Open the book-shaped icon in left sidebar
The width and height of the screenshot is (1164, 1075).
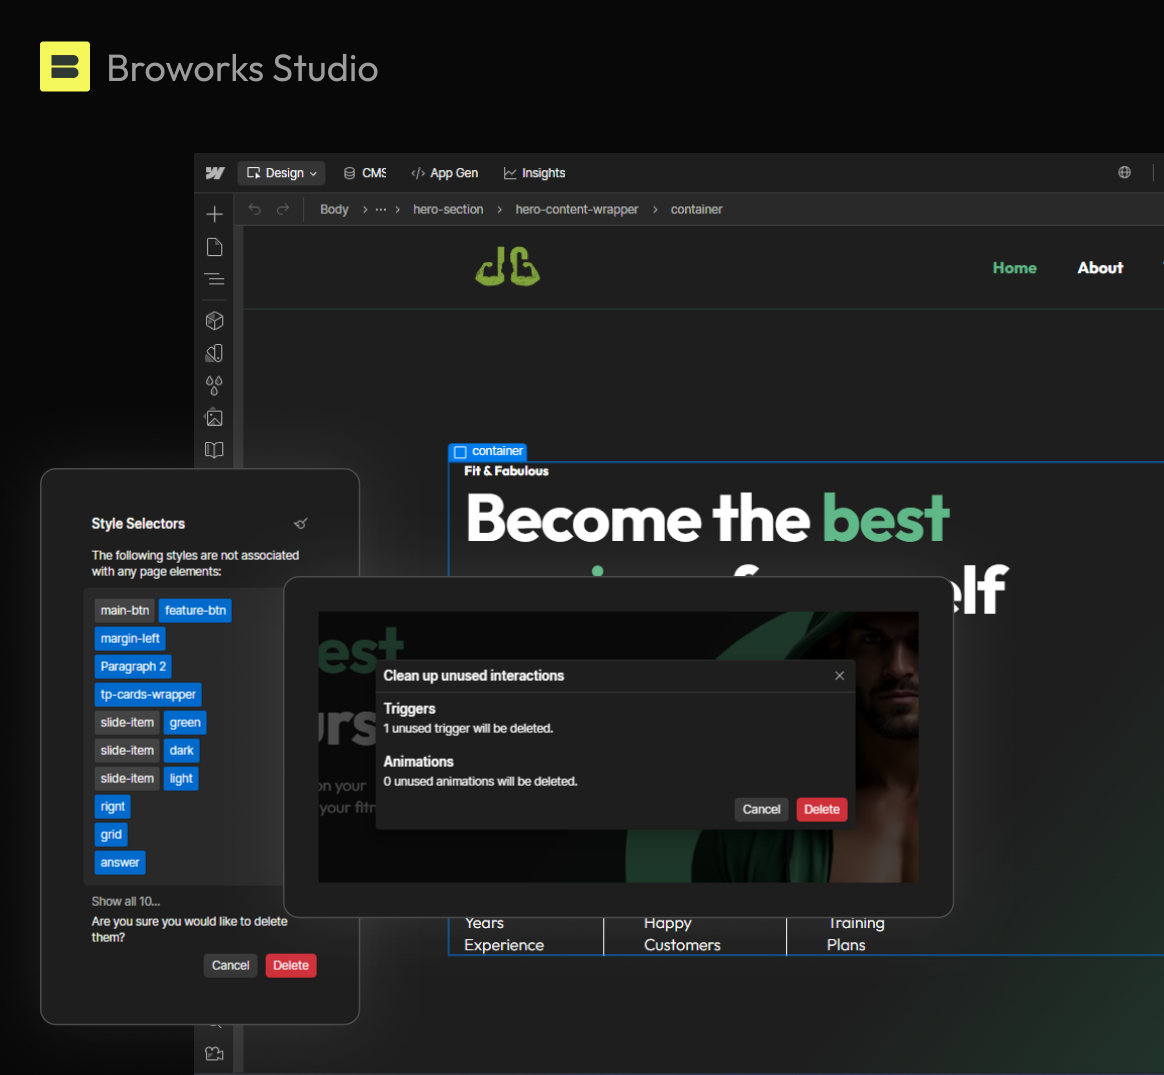click(215, 450)
